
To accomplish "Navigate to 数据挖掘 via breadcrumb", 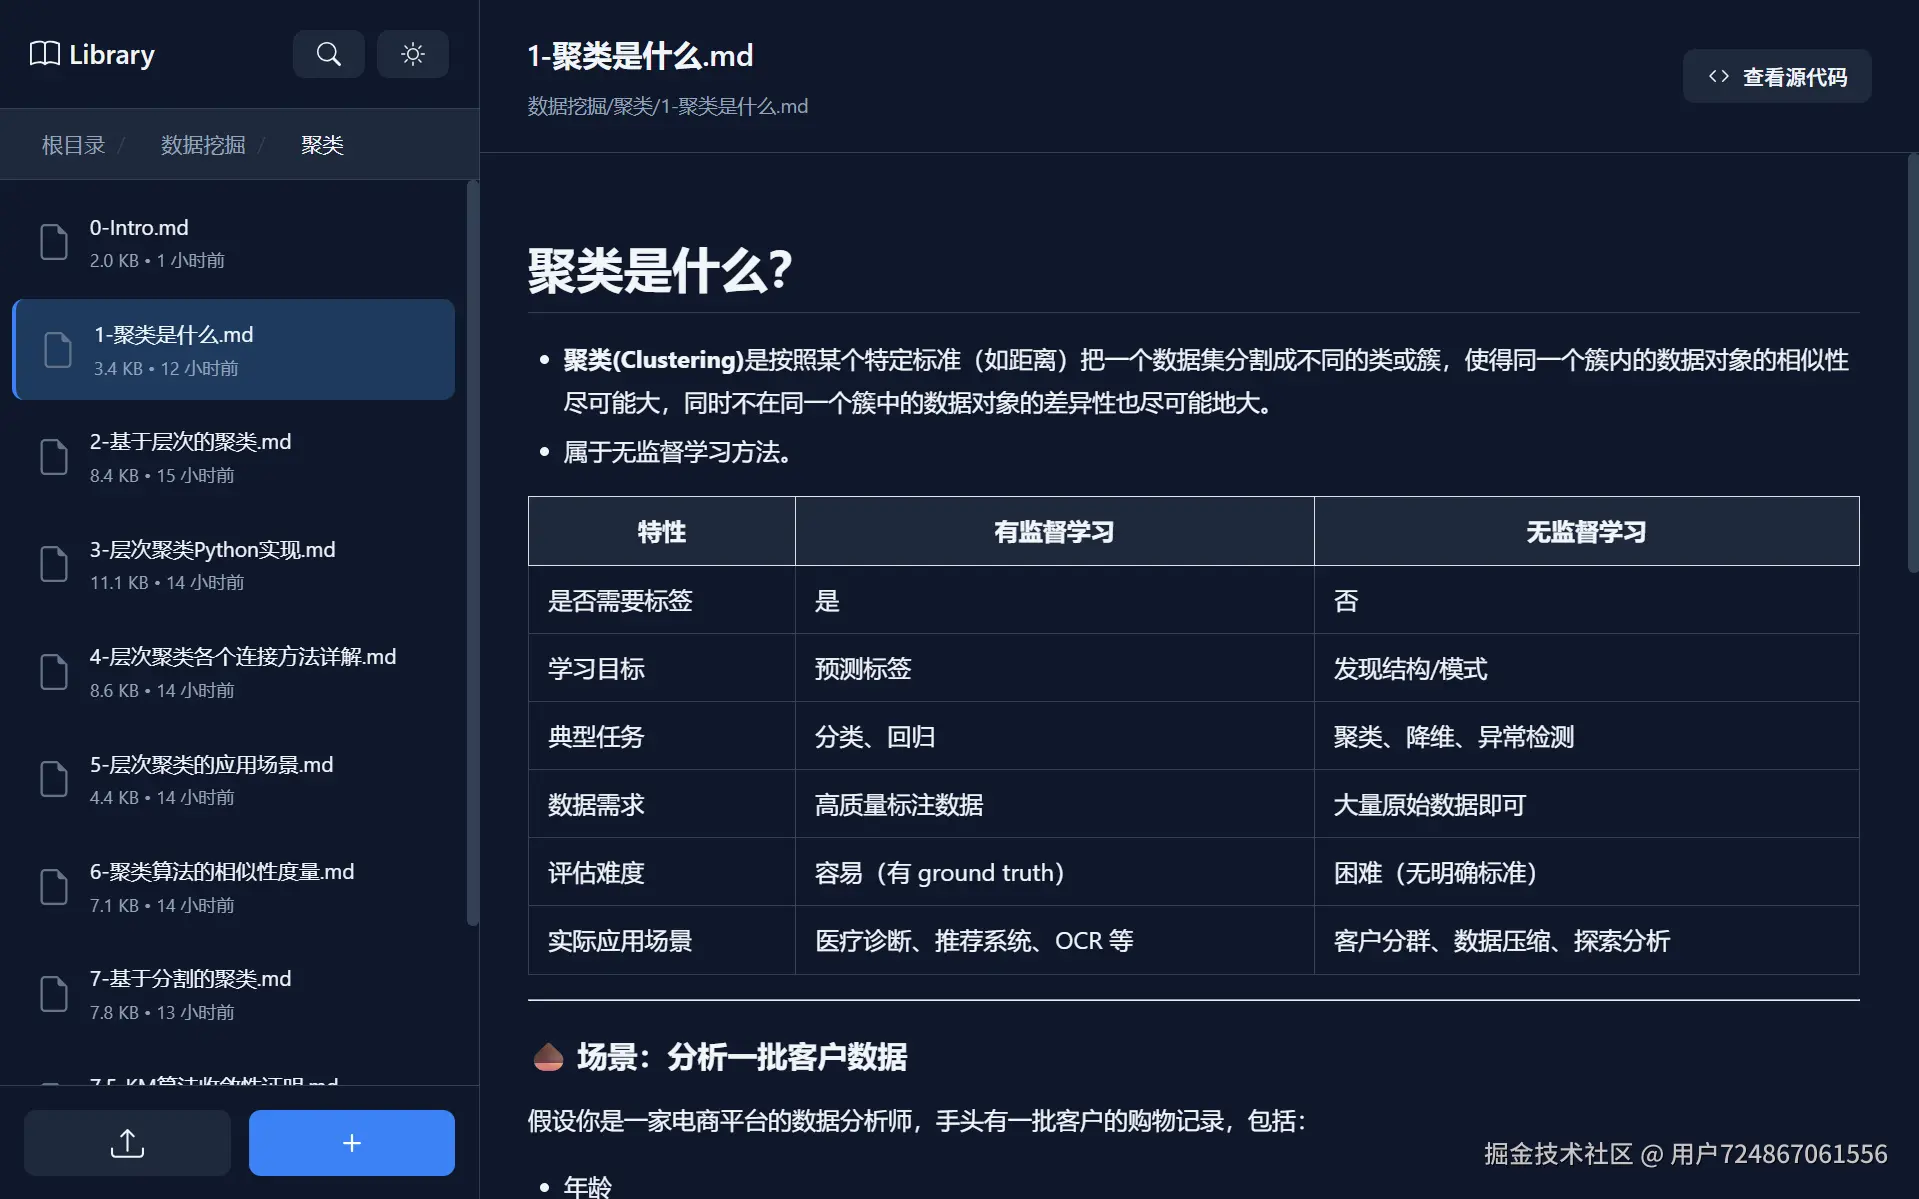I will pyautogui.click(x=202, y=144).
